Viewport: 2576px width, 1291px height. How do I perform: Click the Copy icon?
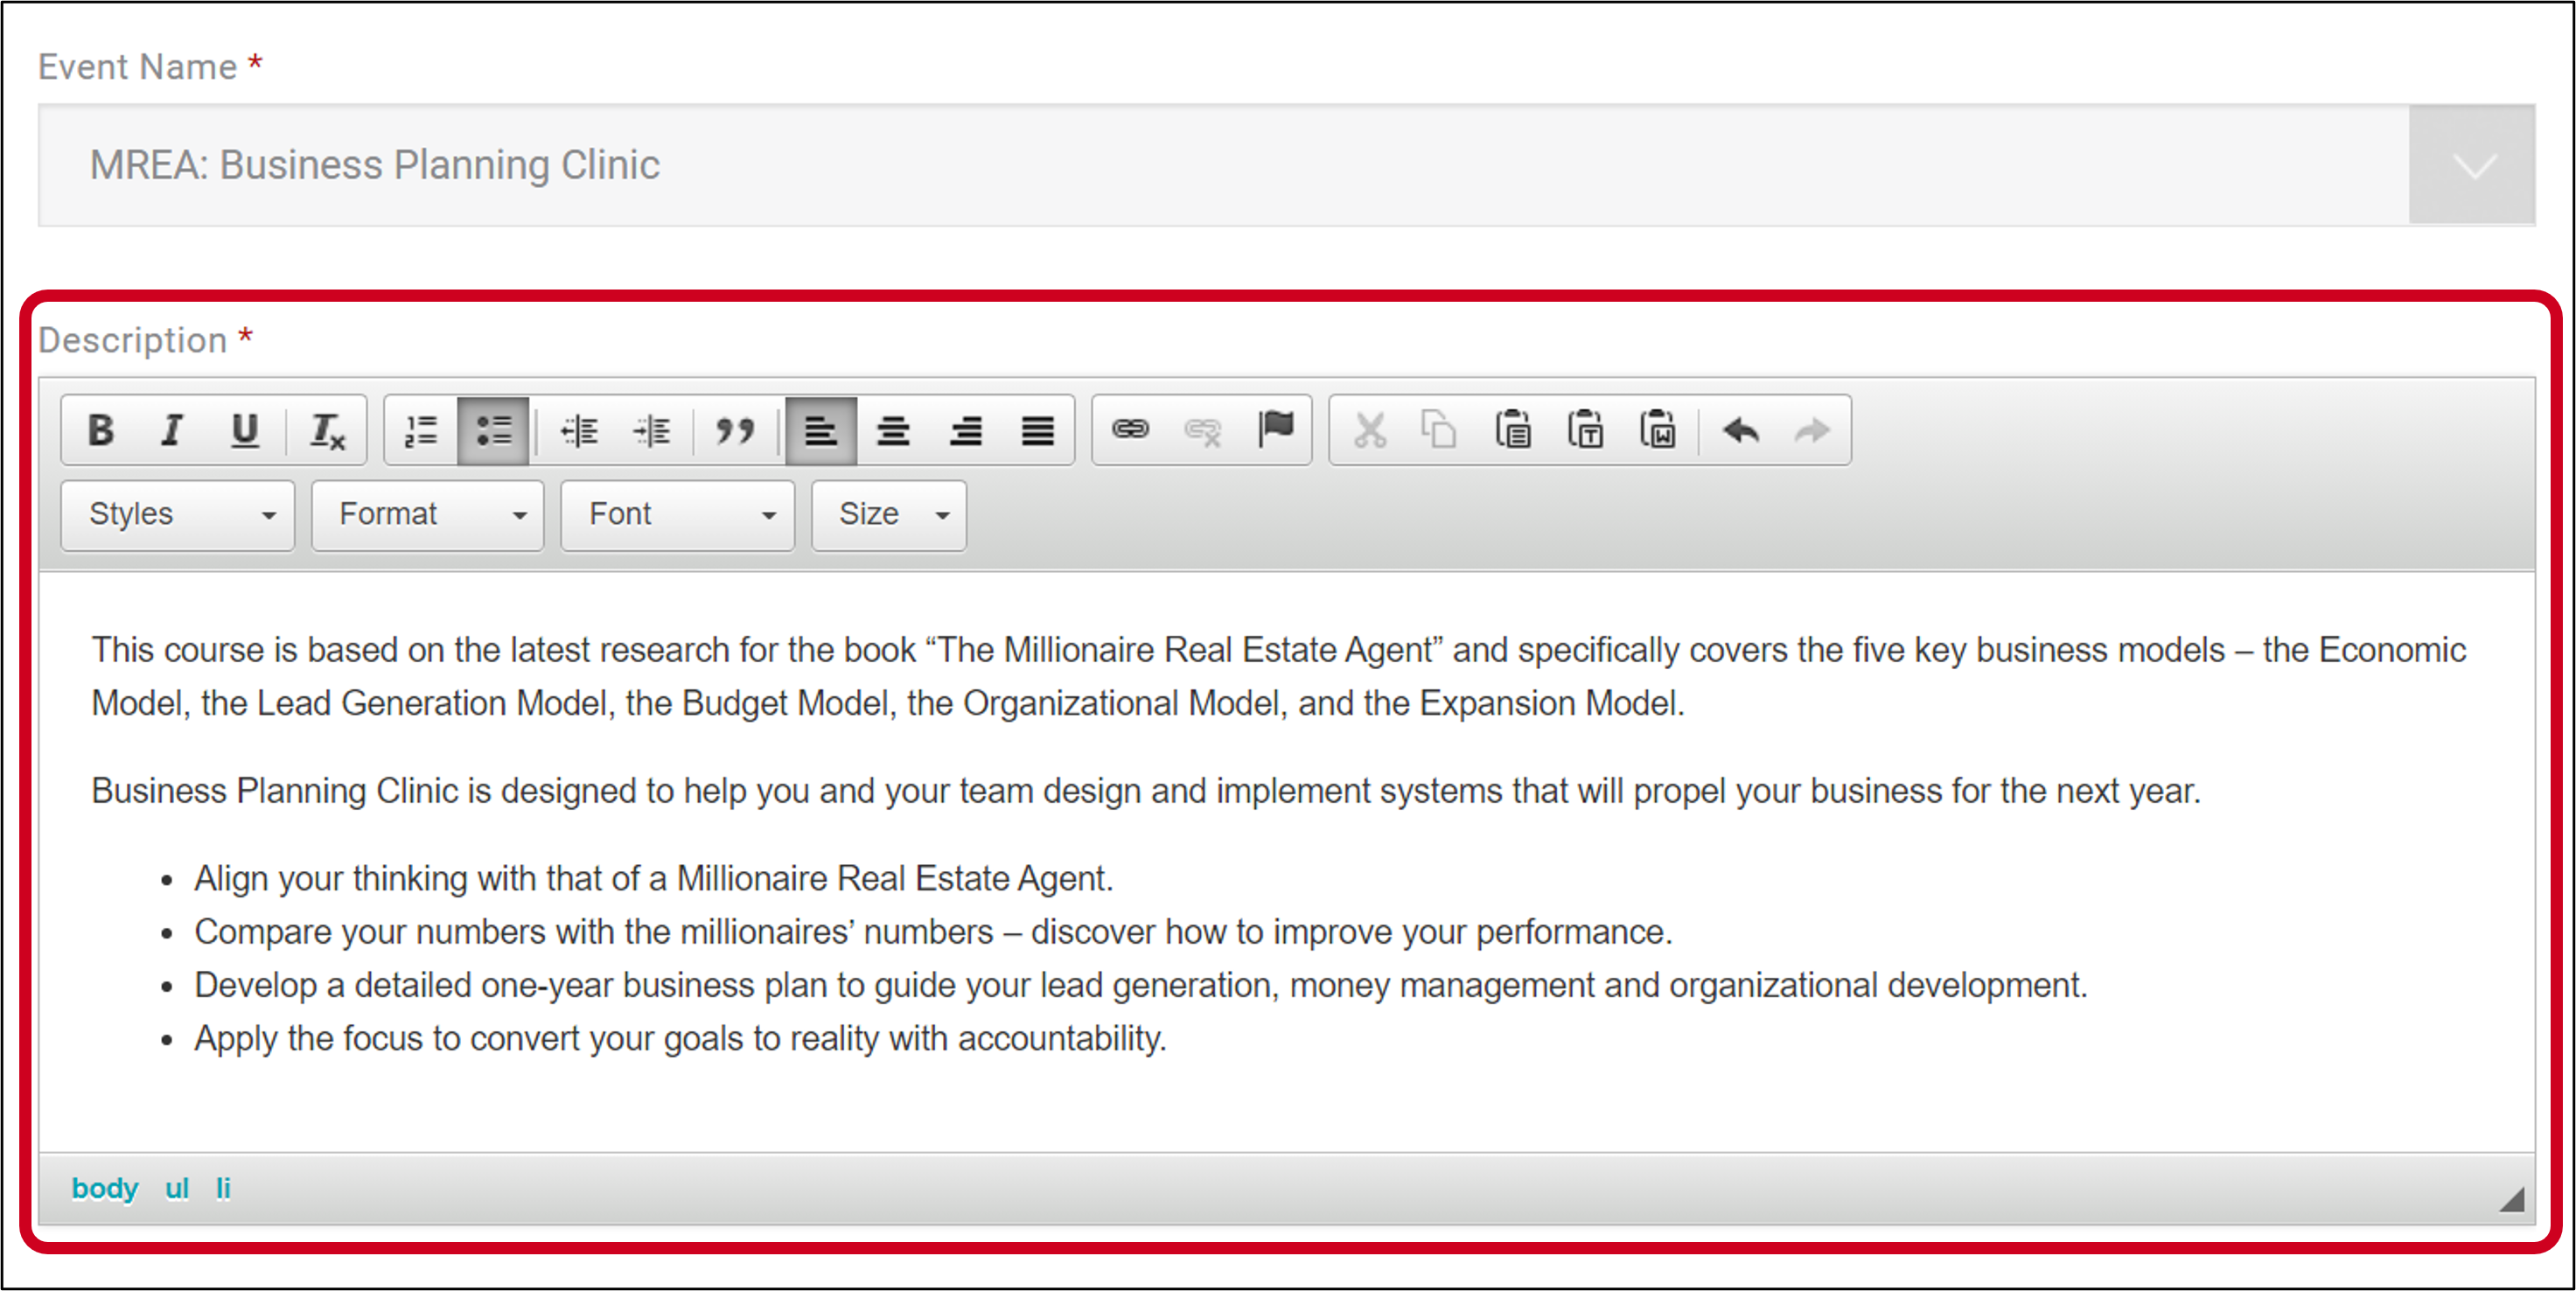point(1439,431)
